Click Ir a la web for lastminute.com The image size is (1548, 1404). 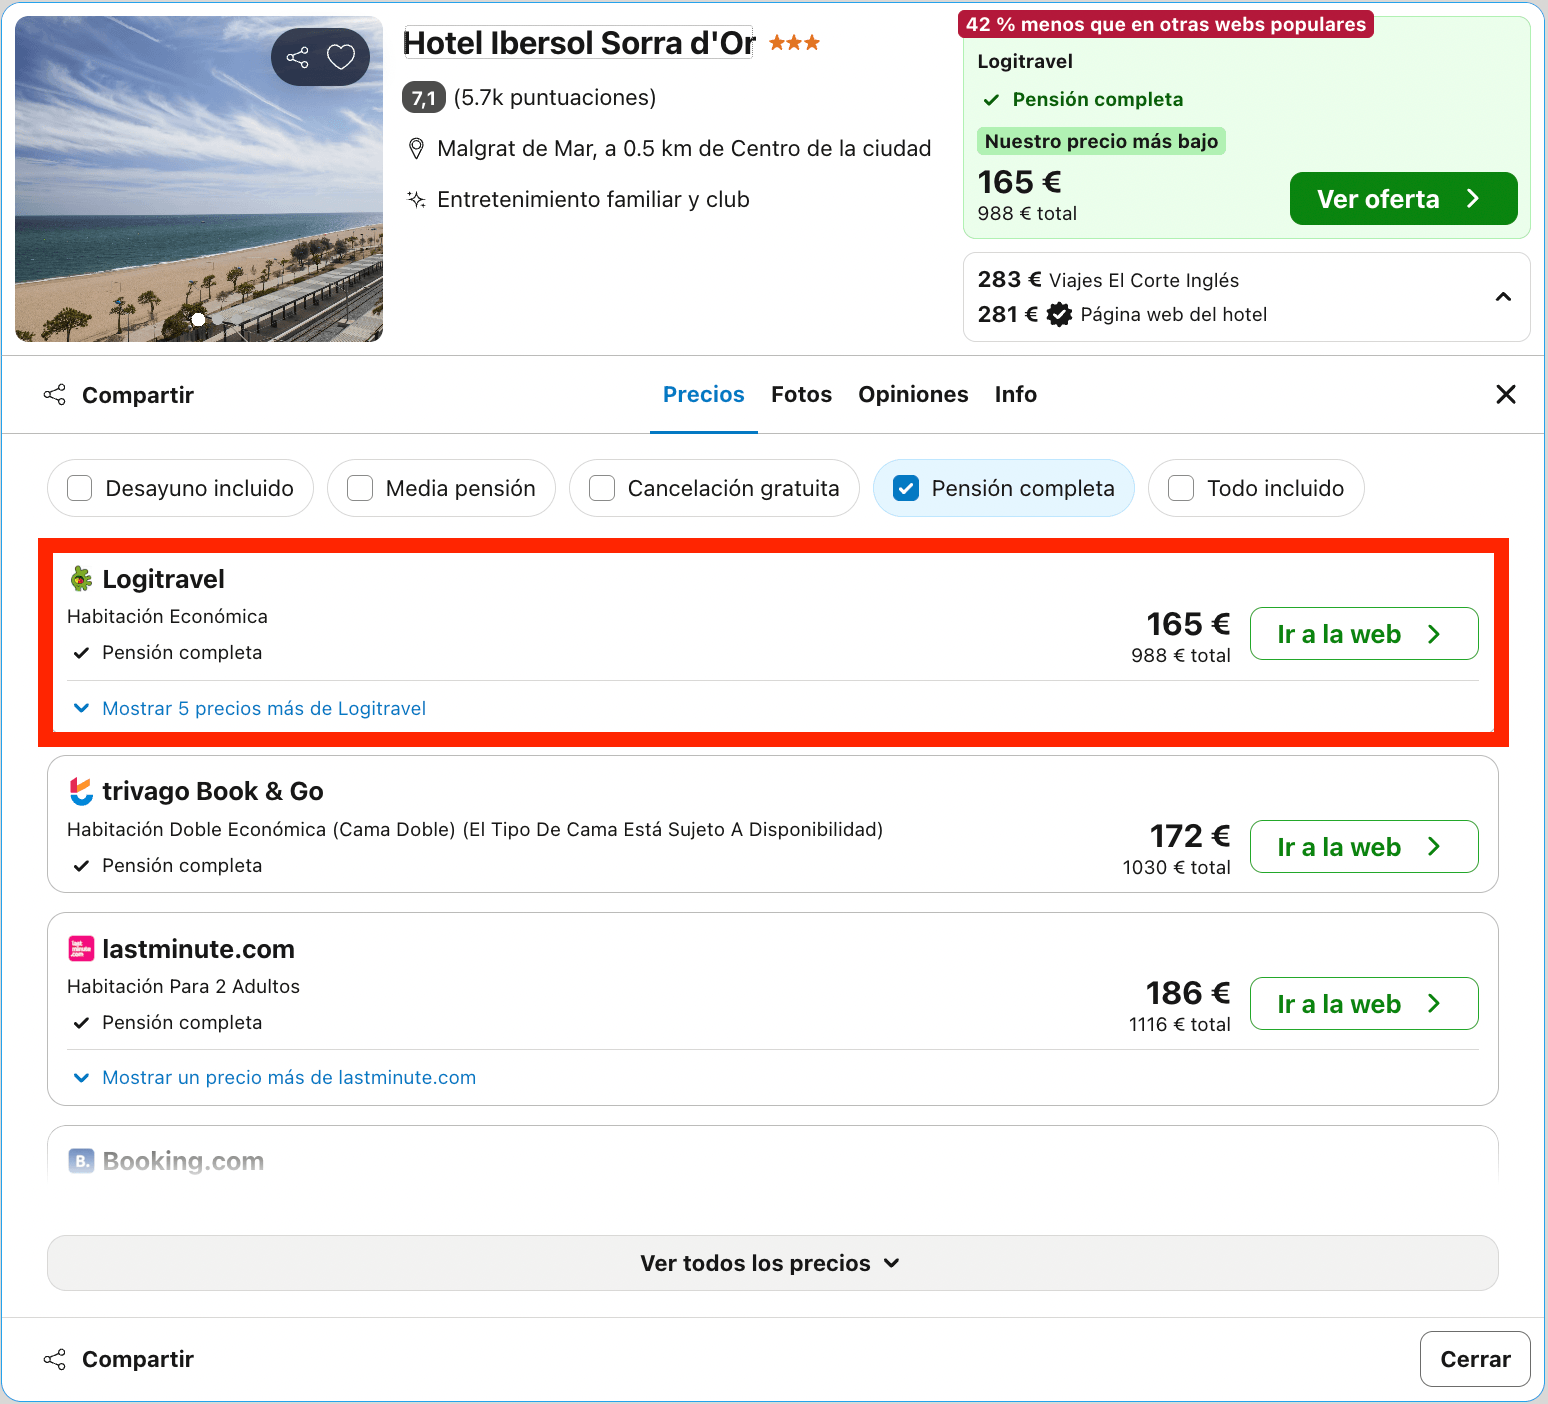tap(1364, 1004)
